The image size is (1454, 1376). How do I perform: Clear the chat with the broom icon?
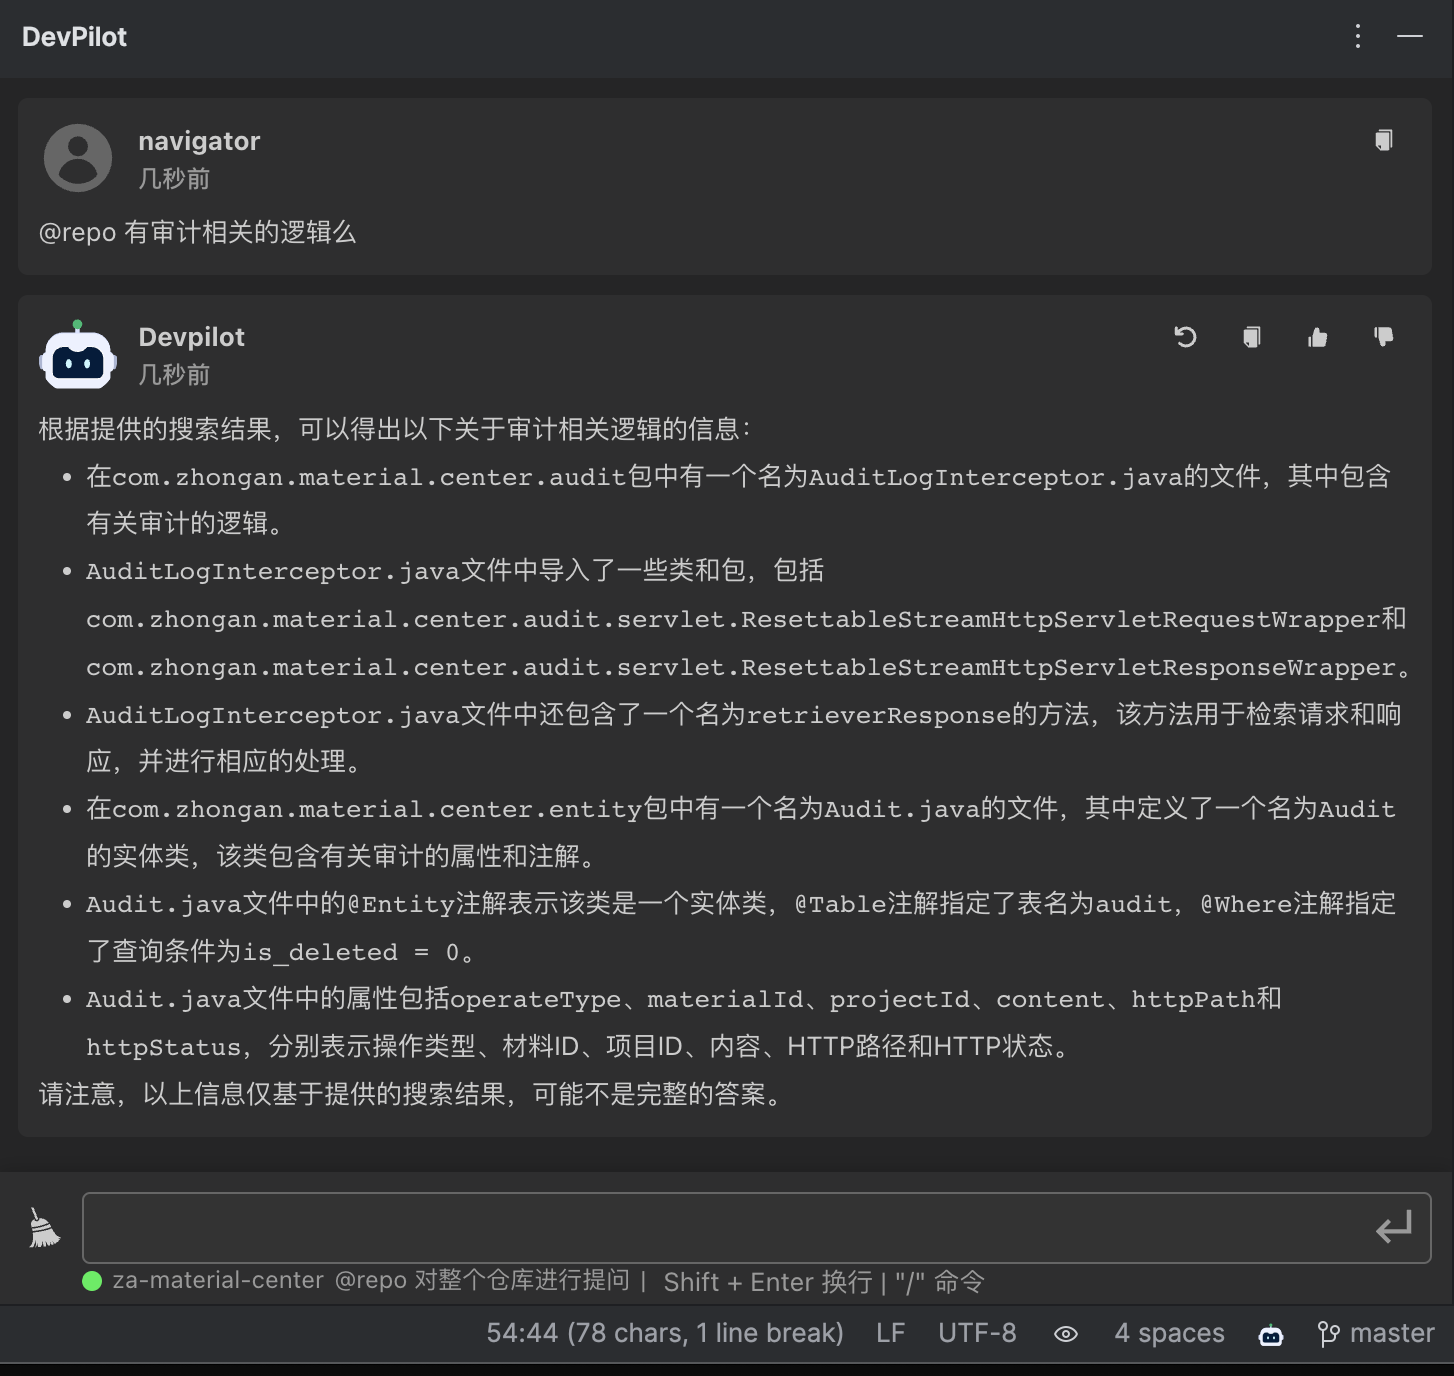43,1228
